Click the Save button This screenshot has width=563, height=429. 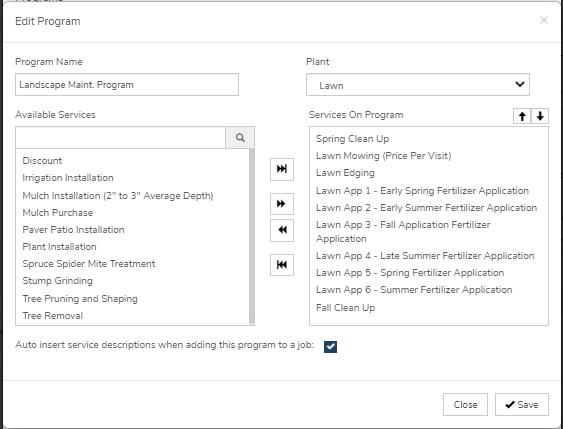[522, 405]
